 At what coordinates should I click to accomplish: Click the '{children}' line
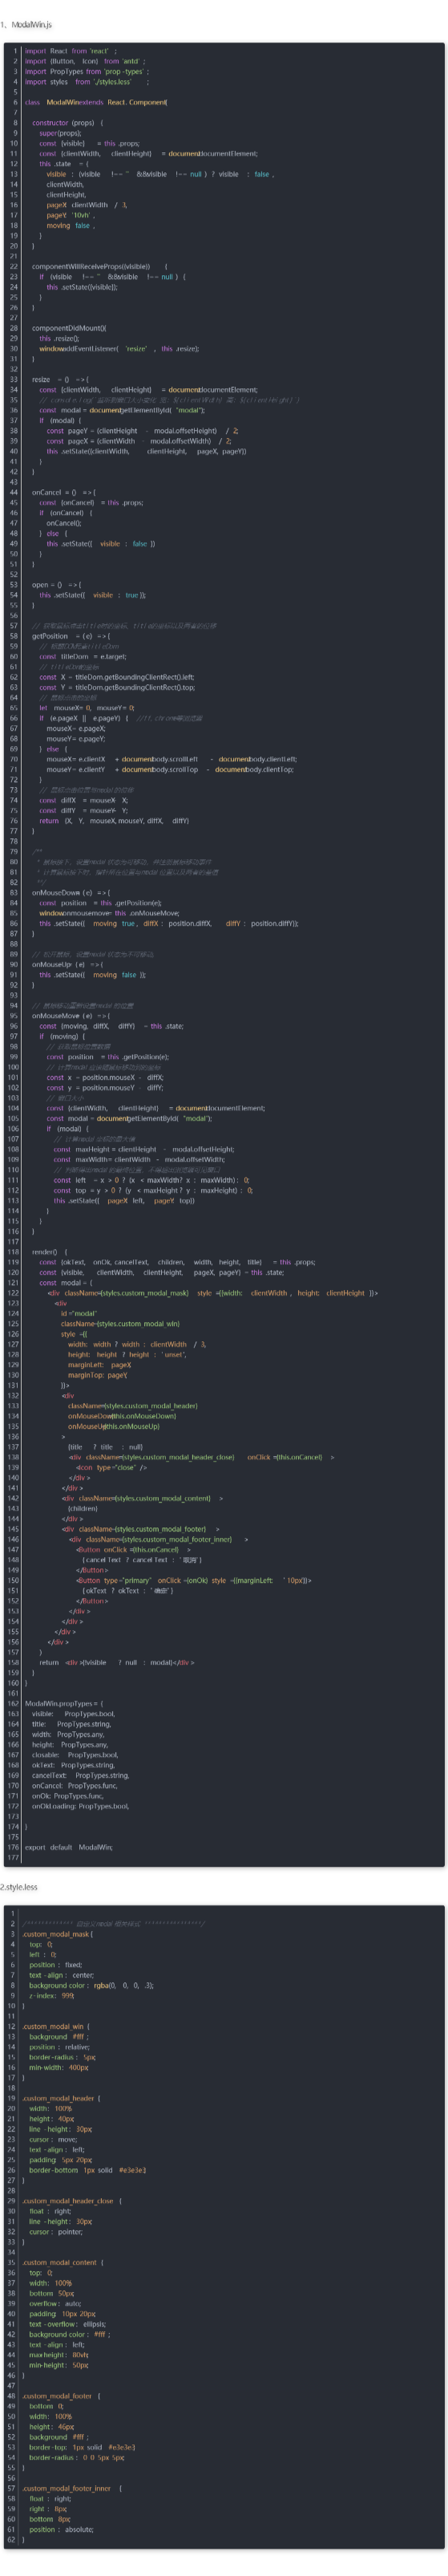[x=83, y=1508]
